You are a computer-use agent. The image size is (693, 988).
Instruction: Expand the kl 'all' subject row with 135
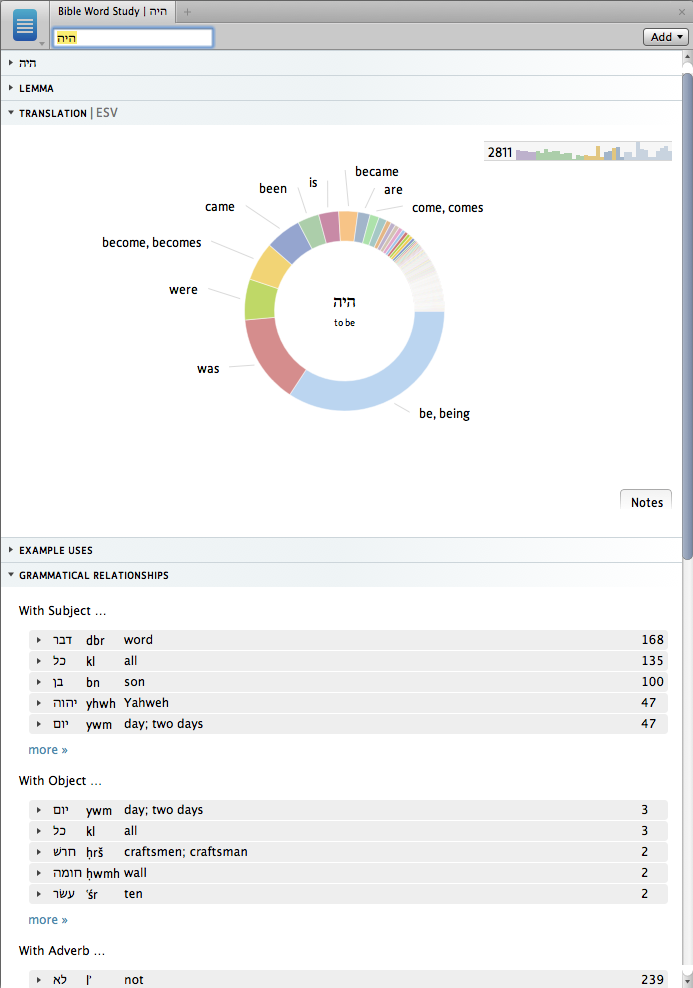pos(39,661)
